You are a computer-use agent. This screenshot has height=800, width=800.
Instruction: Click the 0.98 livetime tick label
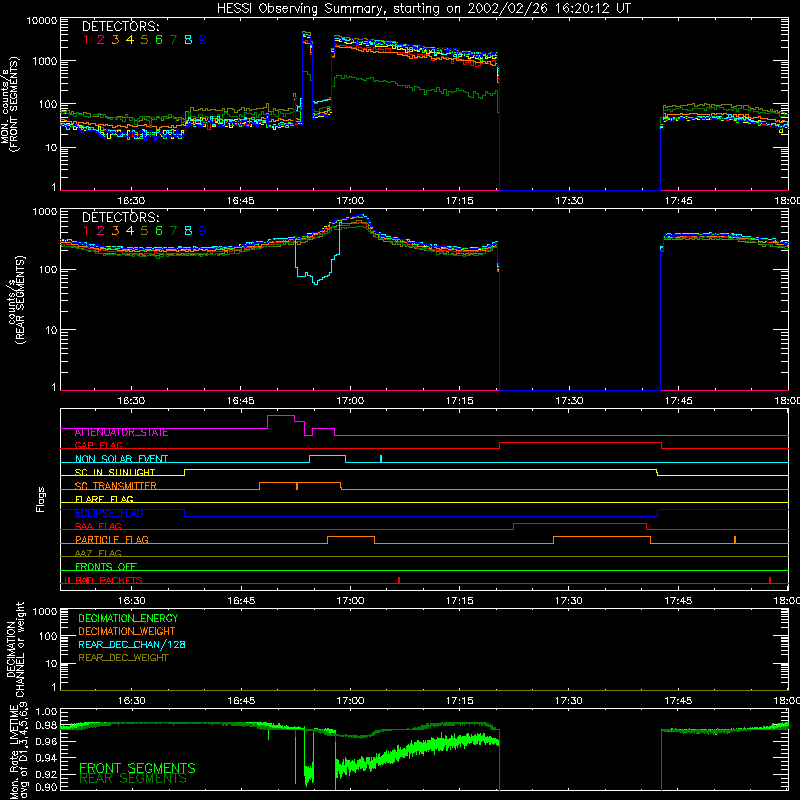point(46,724)
